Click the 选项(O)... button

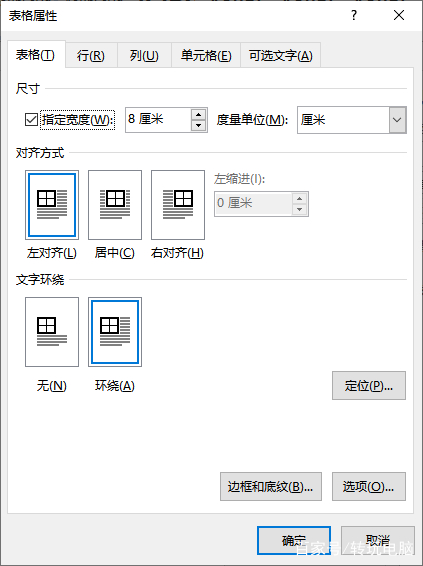(x=369, y=487)
